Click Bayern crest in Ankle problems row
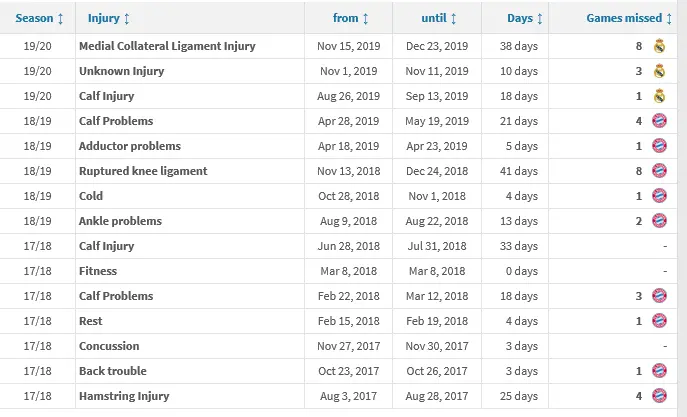 click(659, 221)
